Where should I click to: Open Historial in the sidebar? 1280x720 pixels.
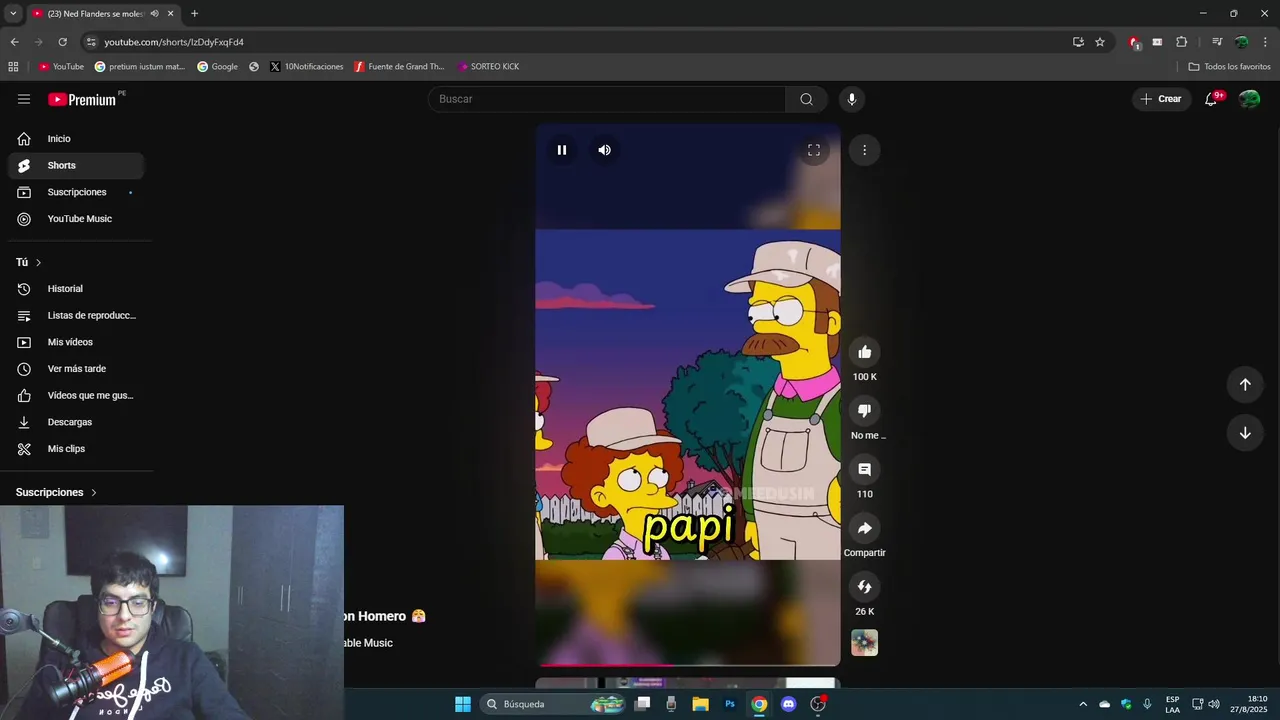(x=76, y=289)
